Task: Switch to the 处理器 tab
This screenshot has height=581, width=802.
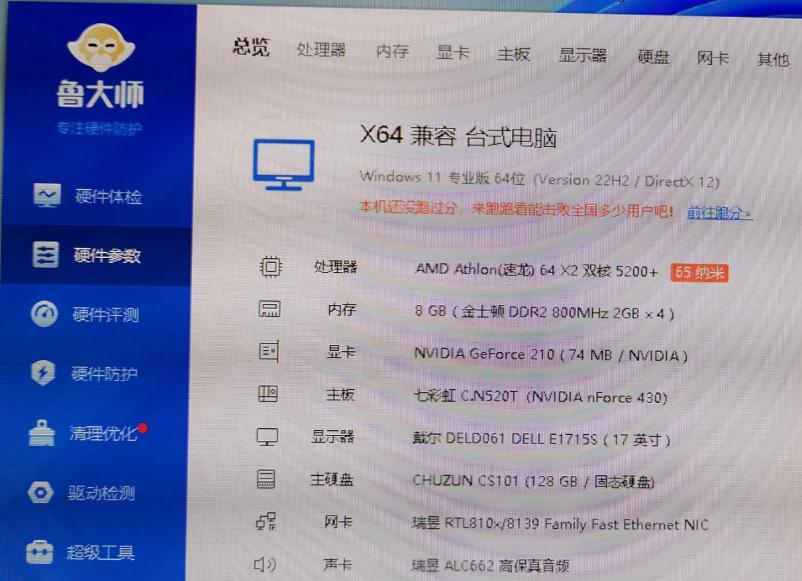Action: [x=323, y=54]
